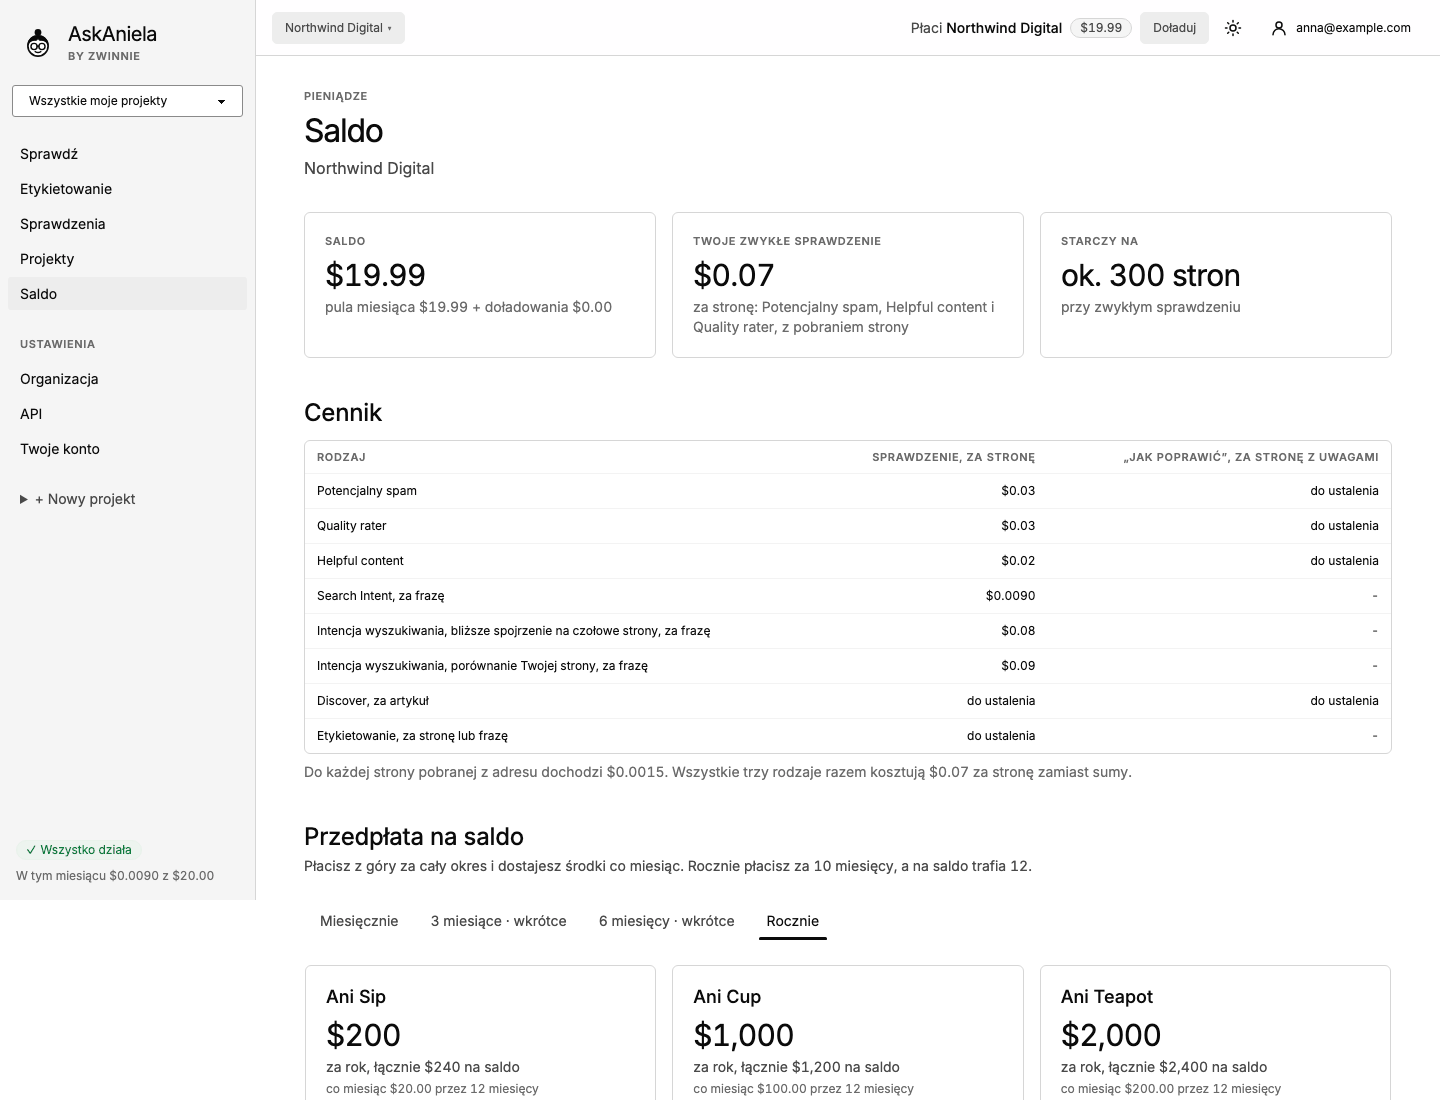Open Organizacja settings
This screenshot has height=1100, width=1440.
click(x=127, y=379)
